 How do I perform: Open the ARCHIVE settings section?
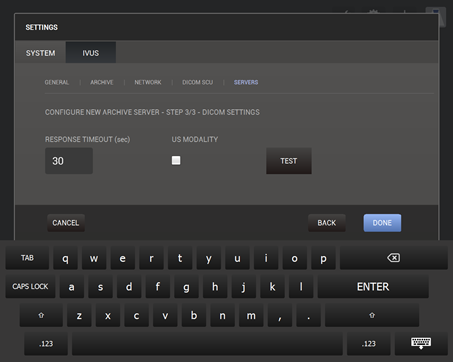pyautogui.click(x=102, y=82)
